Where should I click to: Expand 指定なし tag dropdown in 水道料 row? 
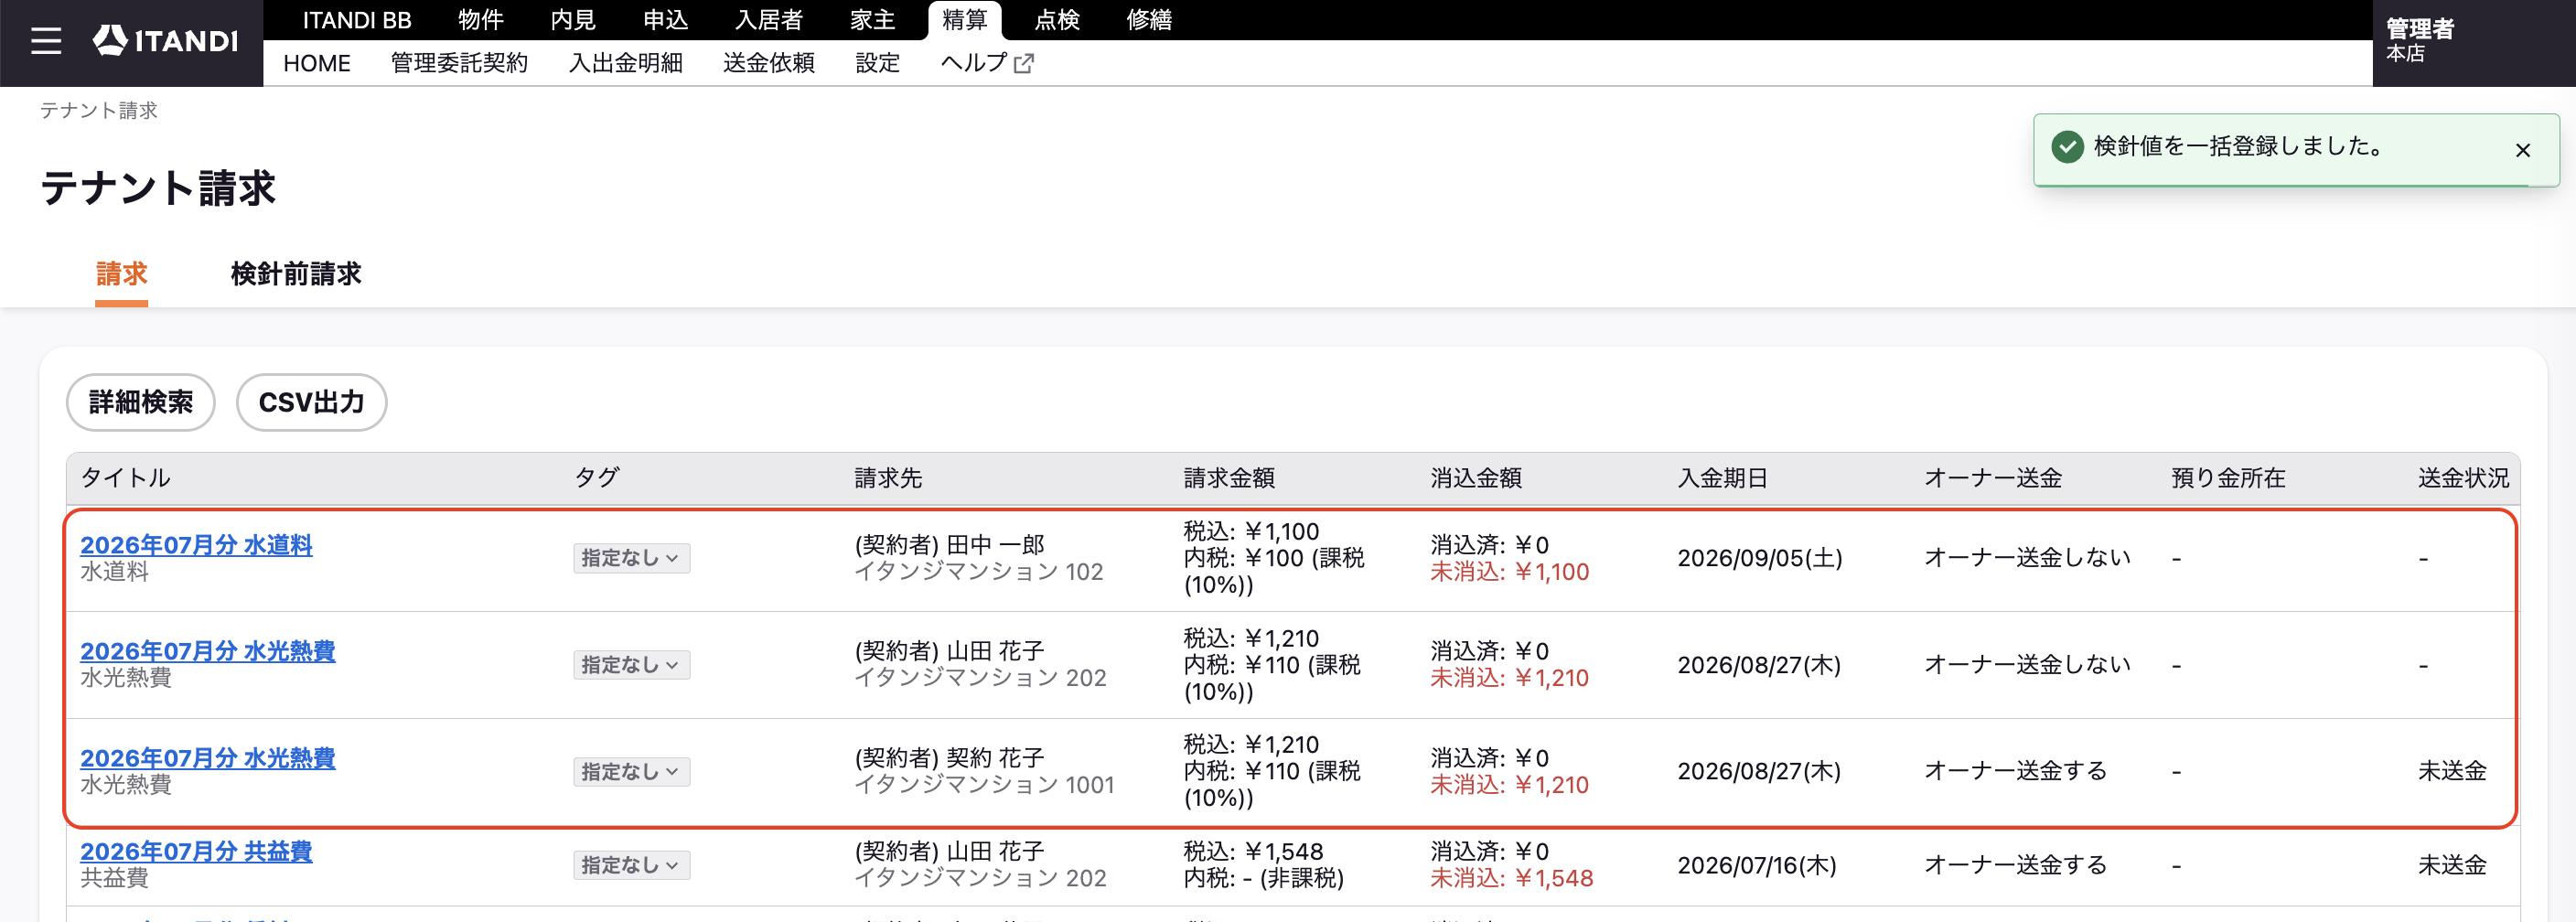tap(631, 558)
